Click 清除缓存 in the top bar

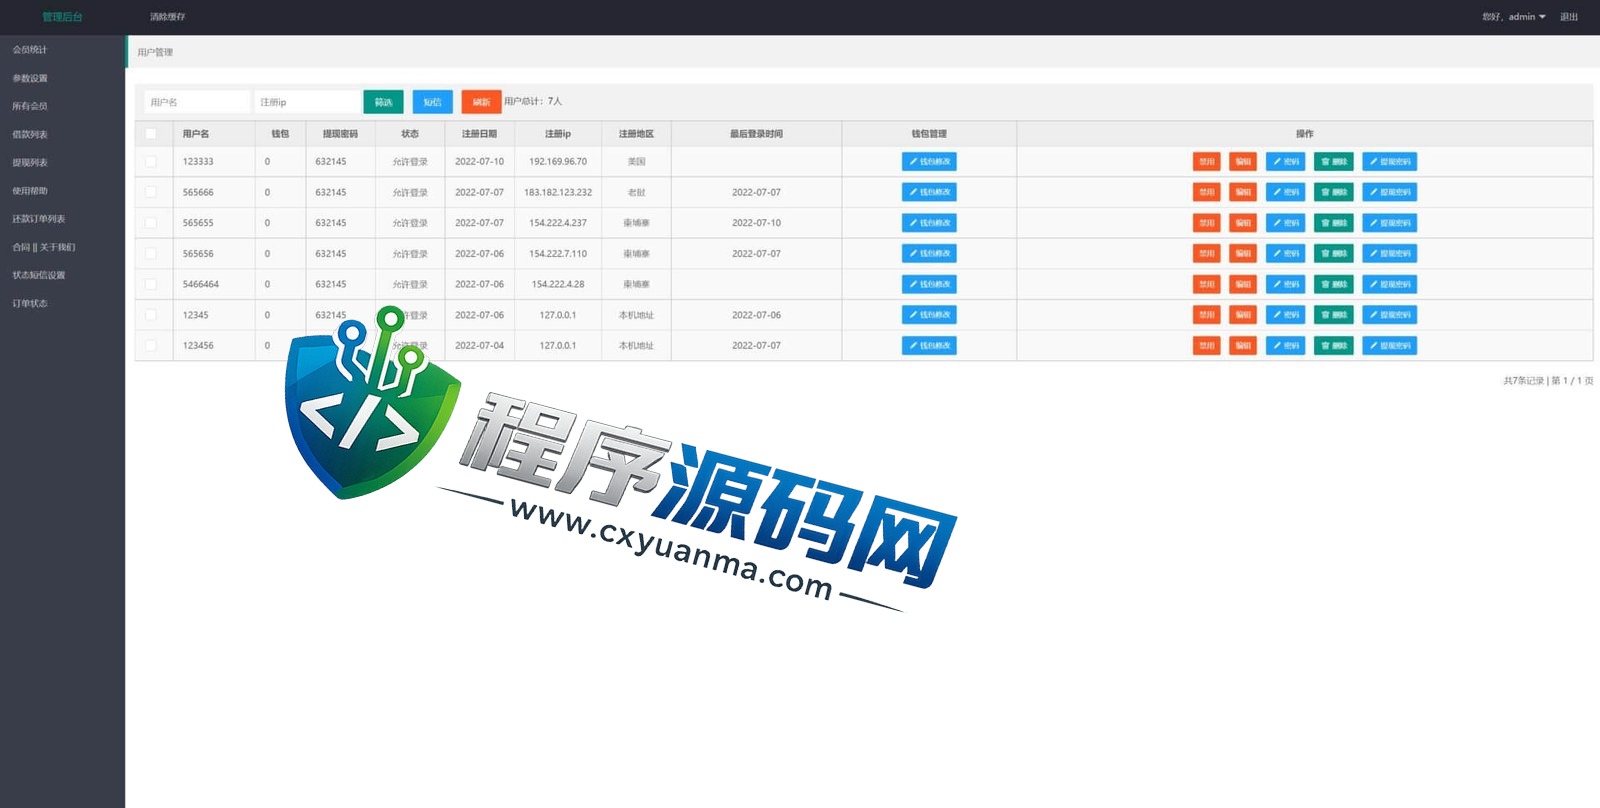click(167, 17)
